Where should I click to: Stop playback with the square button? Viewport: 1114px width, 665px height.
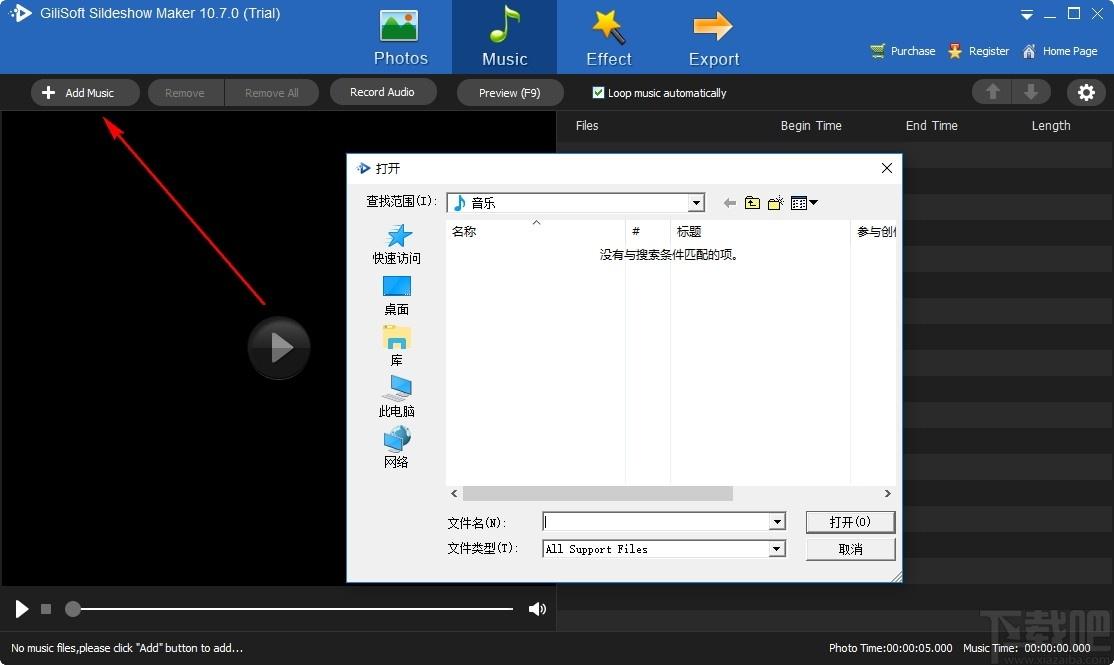point(46,609)
